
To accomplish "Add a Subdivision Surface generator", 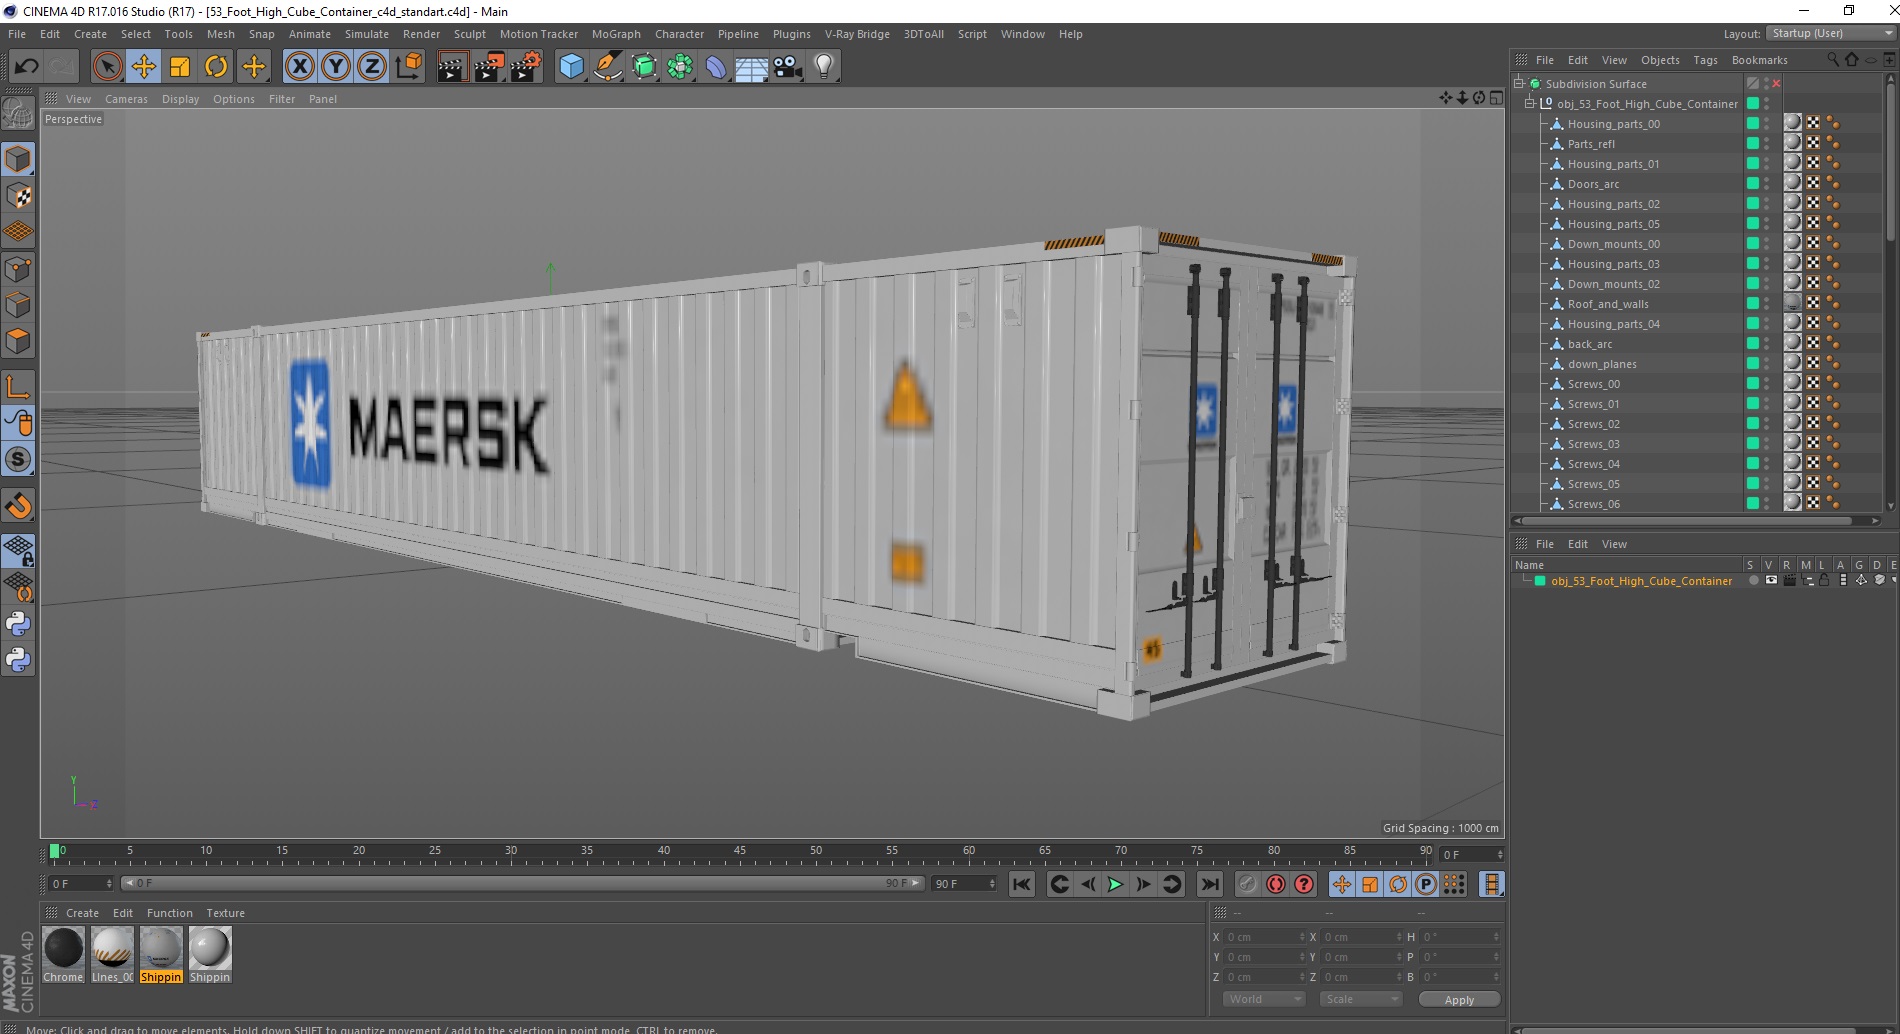I will (x=644, y=67).
